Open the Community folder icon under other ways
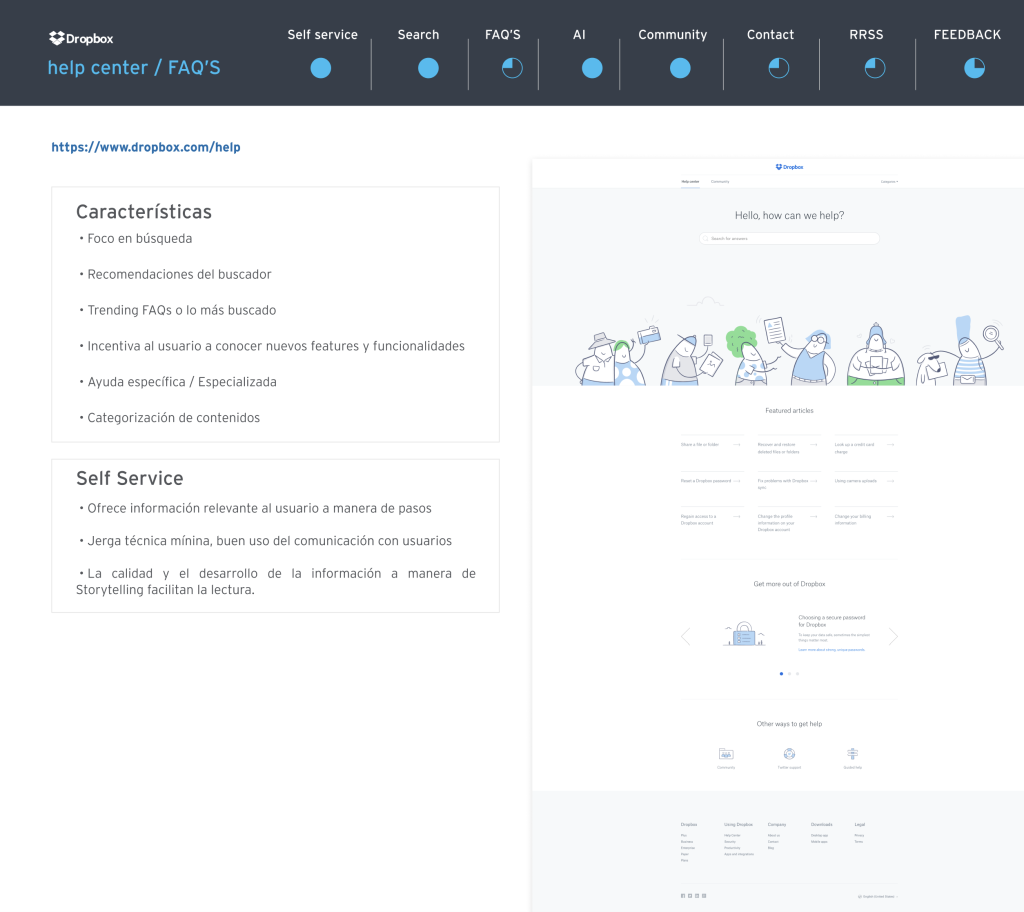This screenshot has width=1024, height=912. pyautogui.click(x=726, y=754)
